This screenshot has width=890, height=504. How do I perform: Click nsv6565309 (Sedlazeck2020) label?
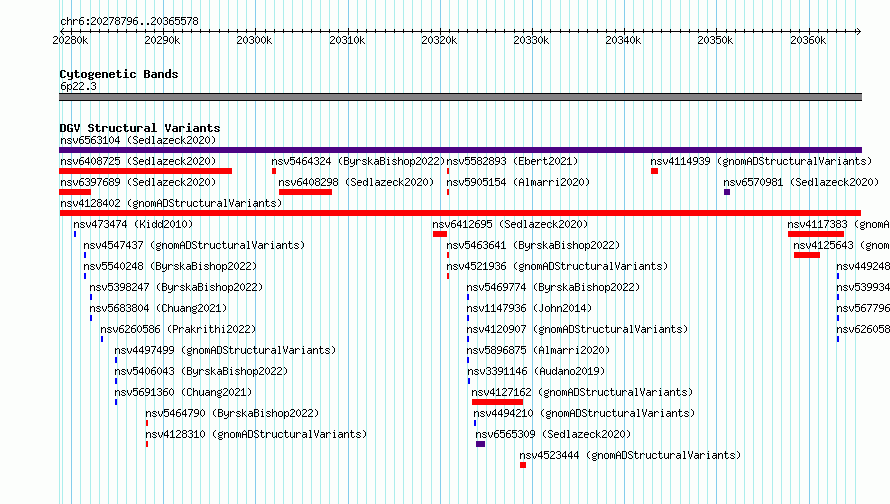click(x=553, y=434)
